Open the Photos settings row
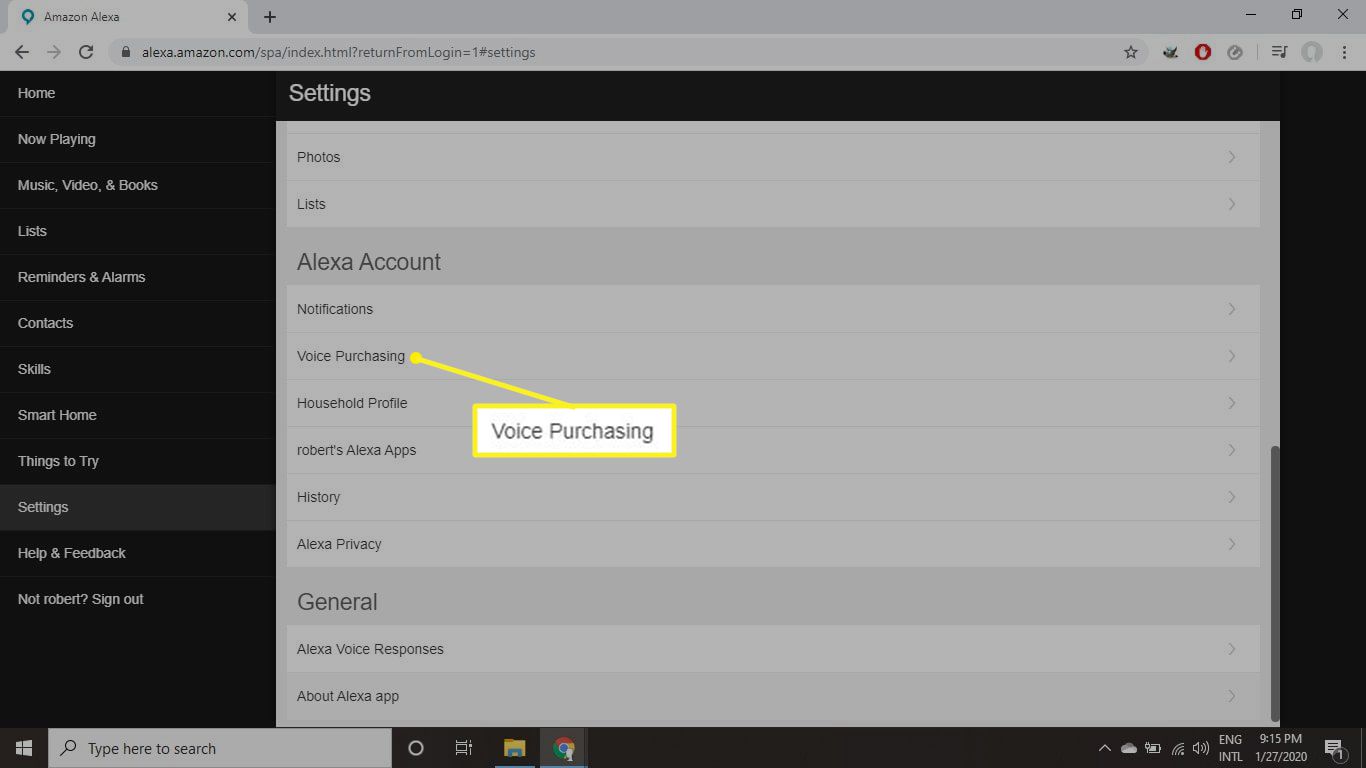Screen dimensions: 1366x768 (x=773, y=157)
